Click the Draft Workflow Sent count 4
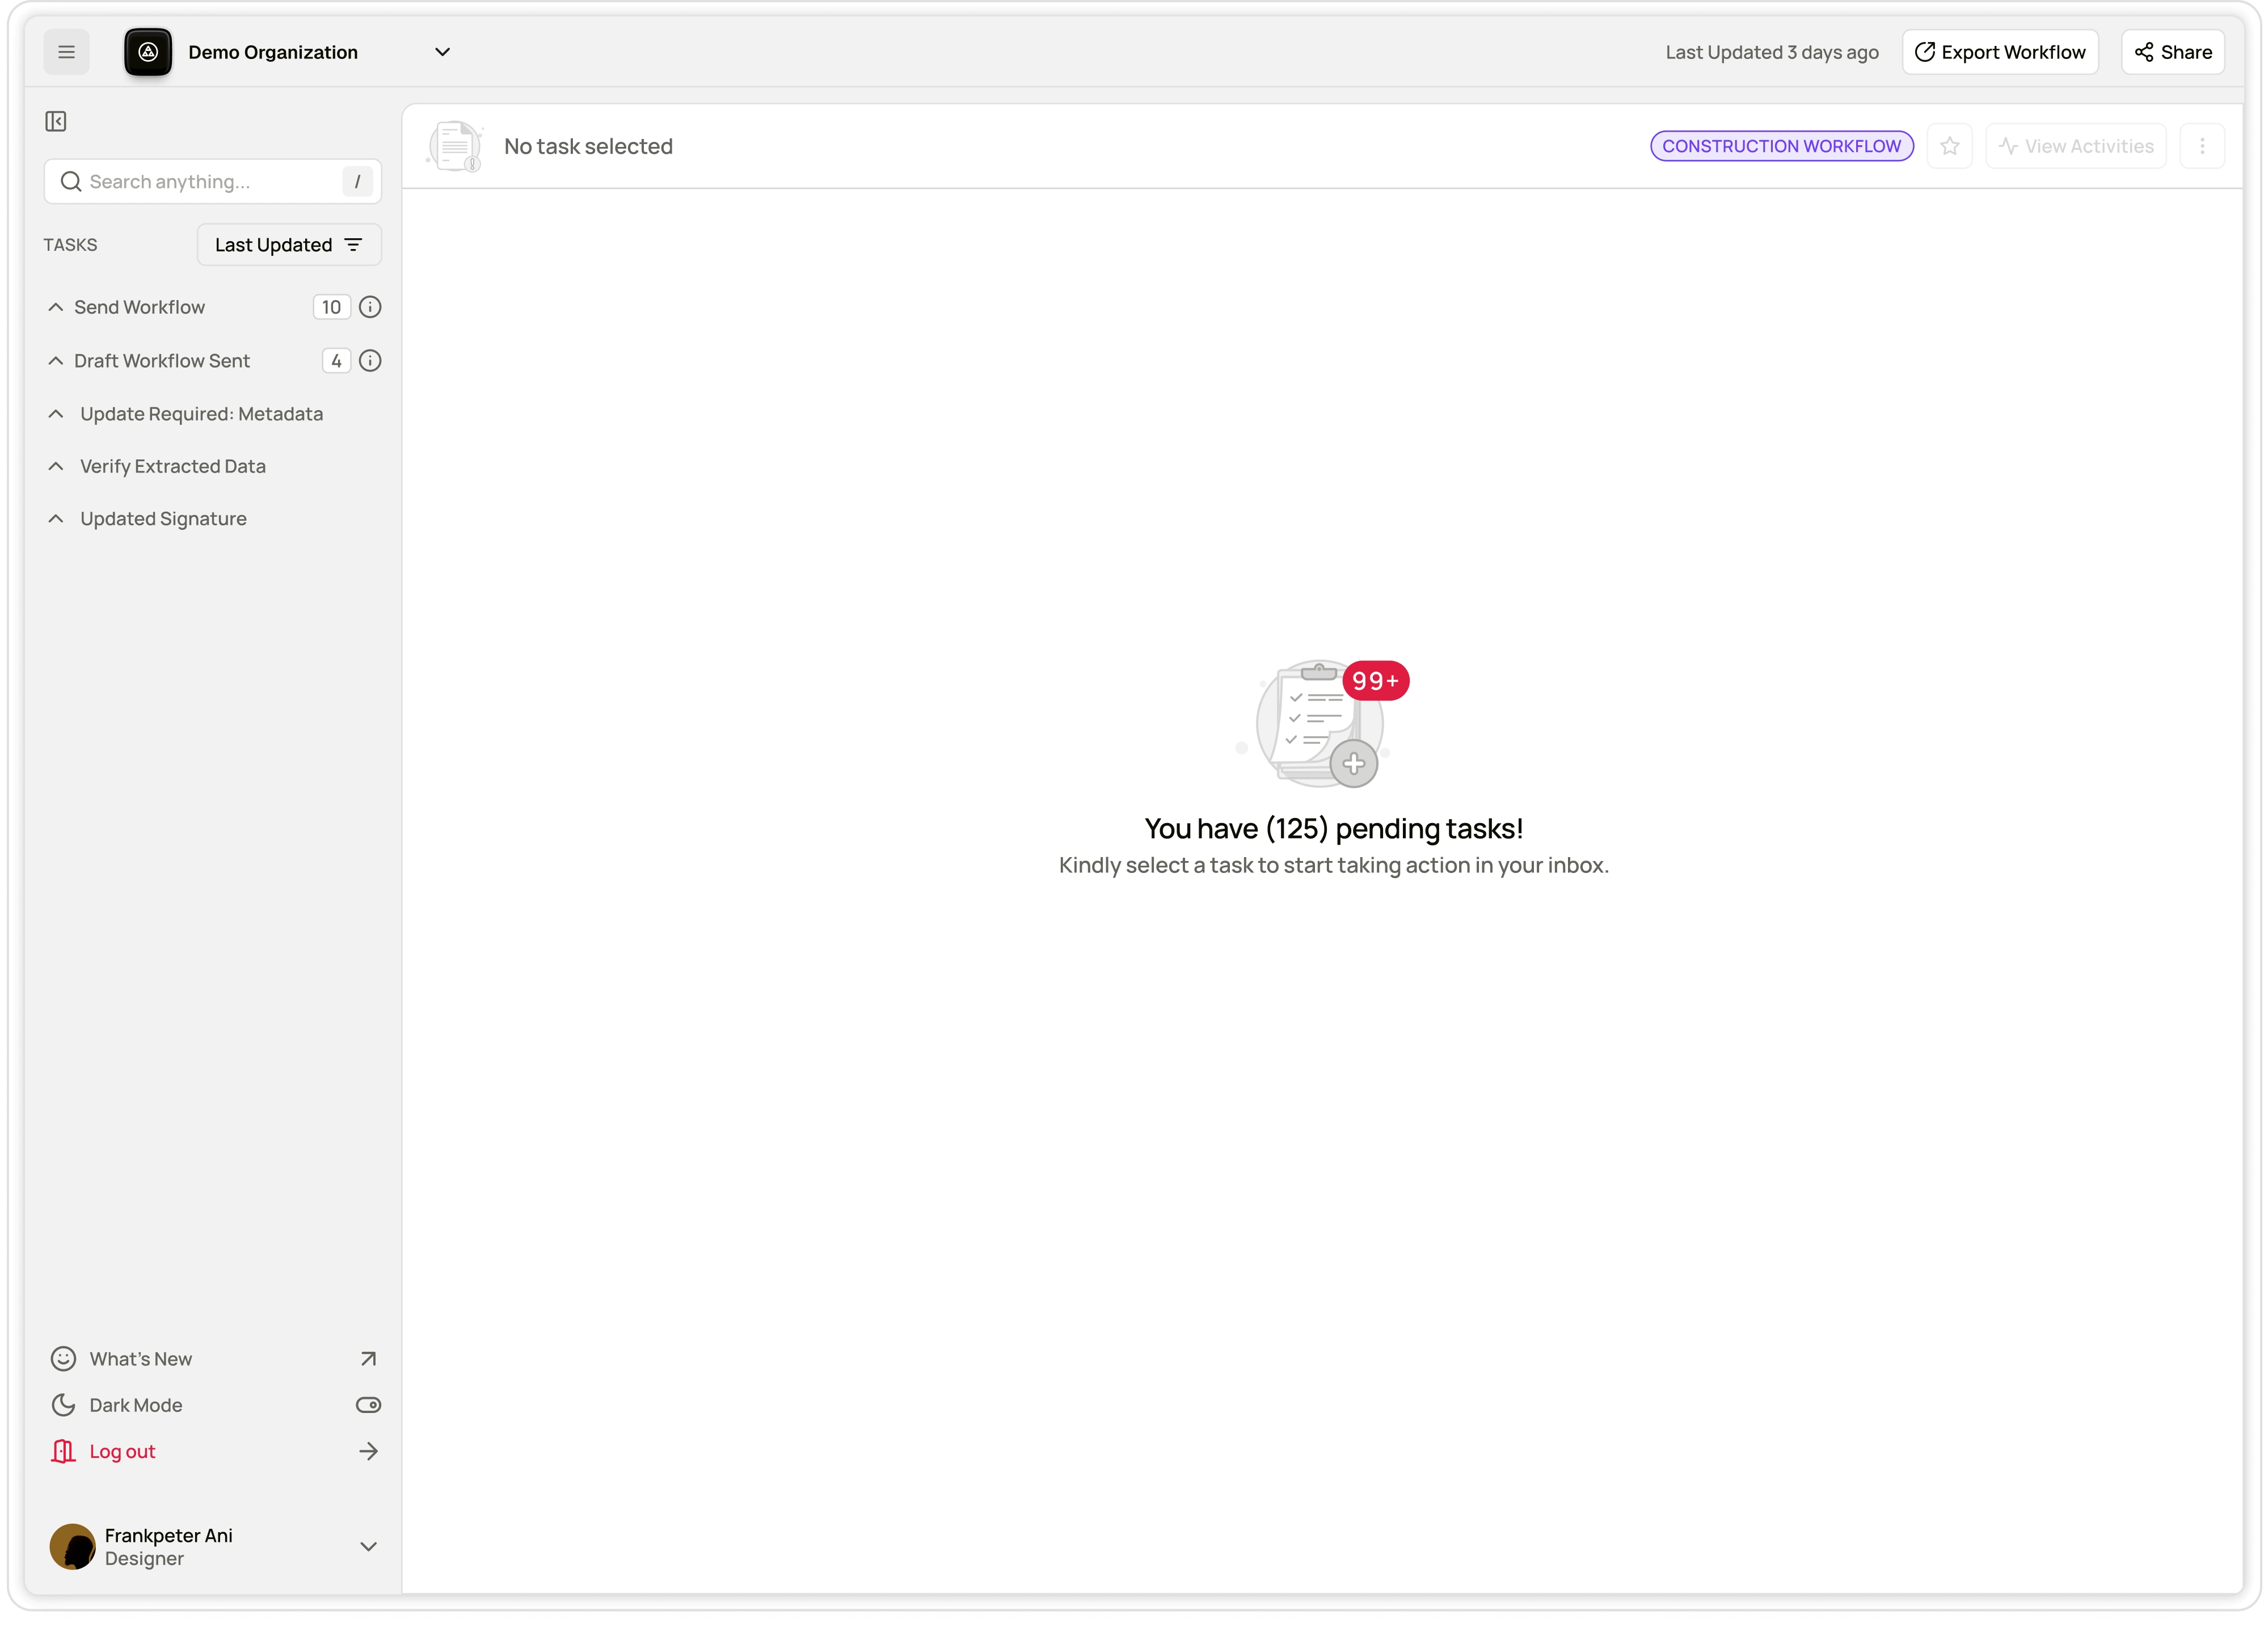The height and width of the screenshot is (1628, 2268). [336, 361]
